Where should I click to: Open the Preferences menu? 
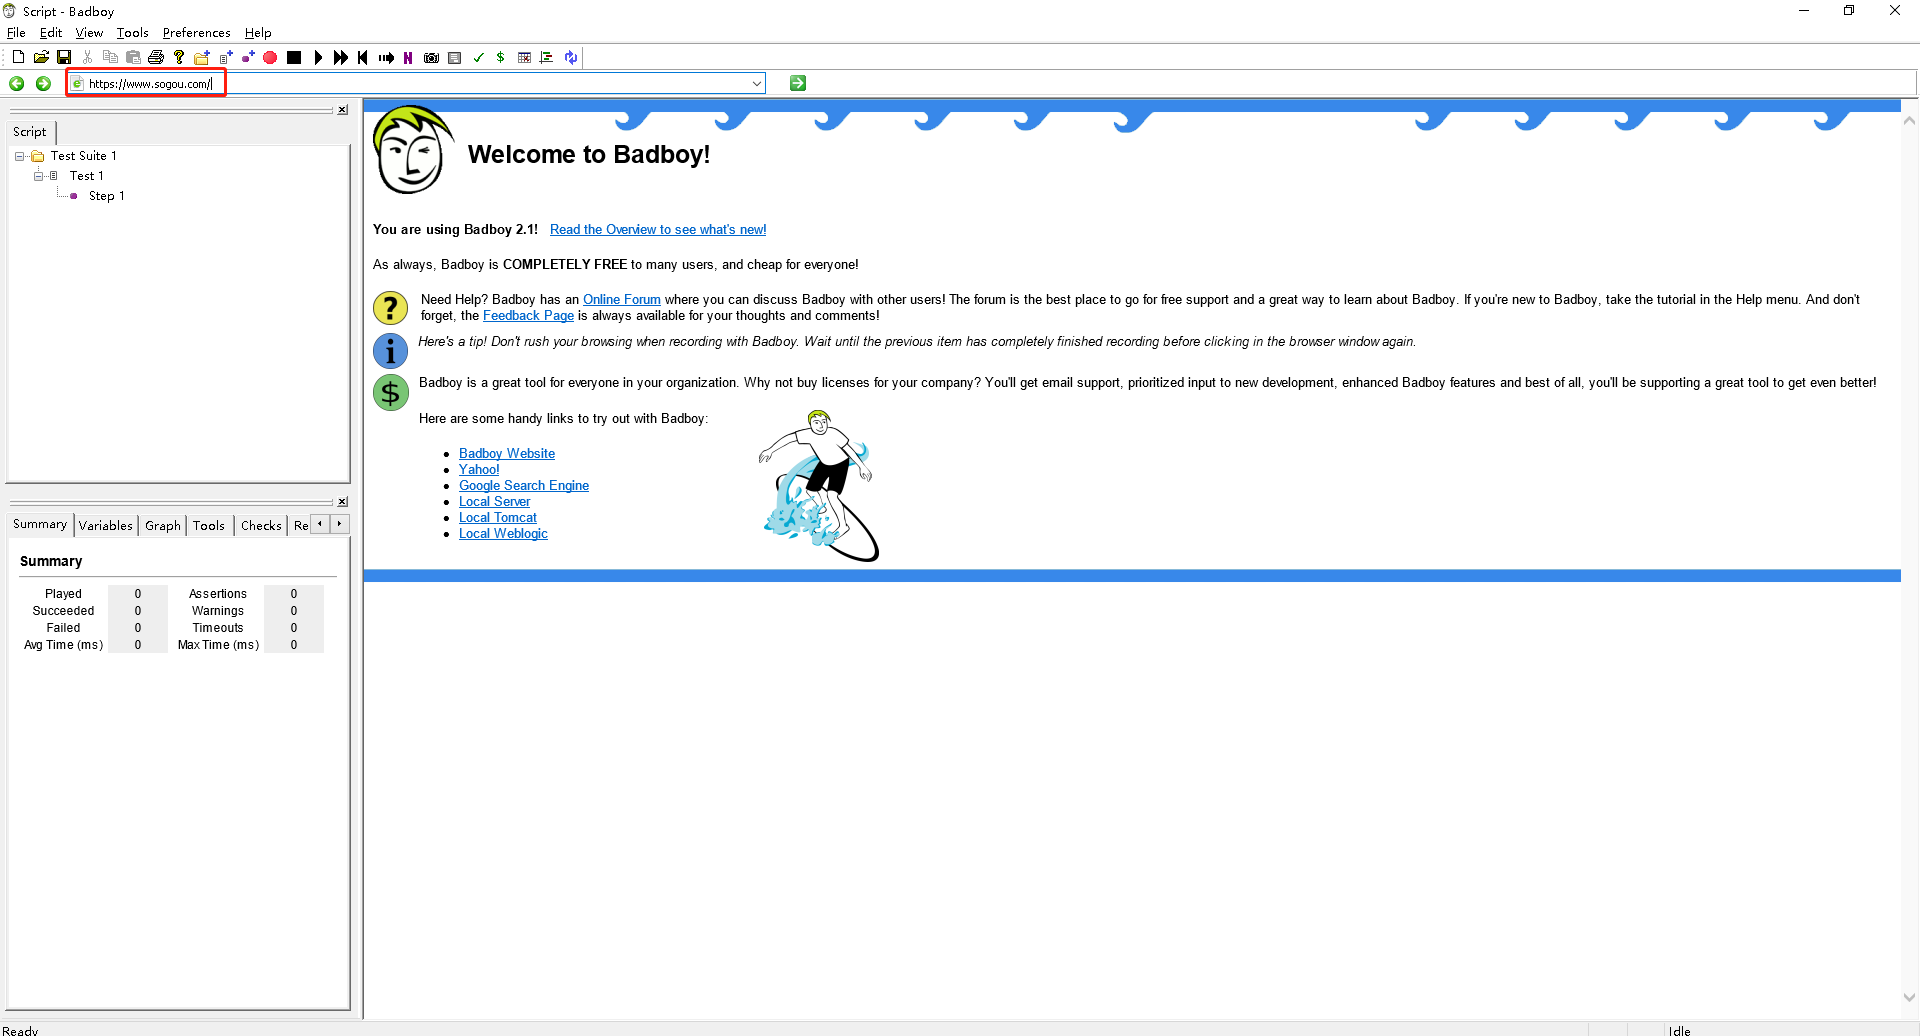(x=197, y=33)
